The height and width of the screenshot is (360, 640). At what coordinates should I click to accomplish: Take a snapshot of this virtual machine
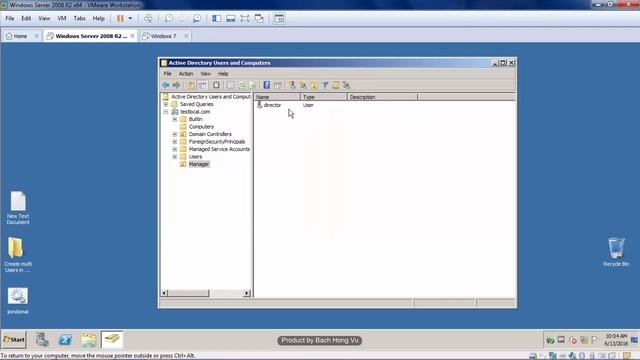pos(169,18)
